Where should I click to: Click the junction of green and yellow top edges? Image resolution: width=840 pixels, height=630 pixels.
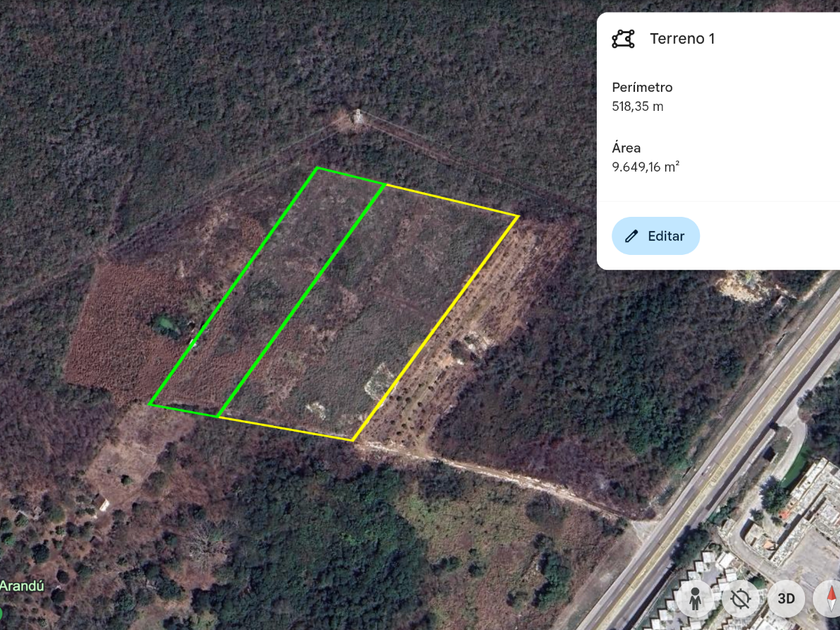pyautogui.click(x=385, y=184)
